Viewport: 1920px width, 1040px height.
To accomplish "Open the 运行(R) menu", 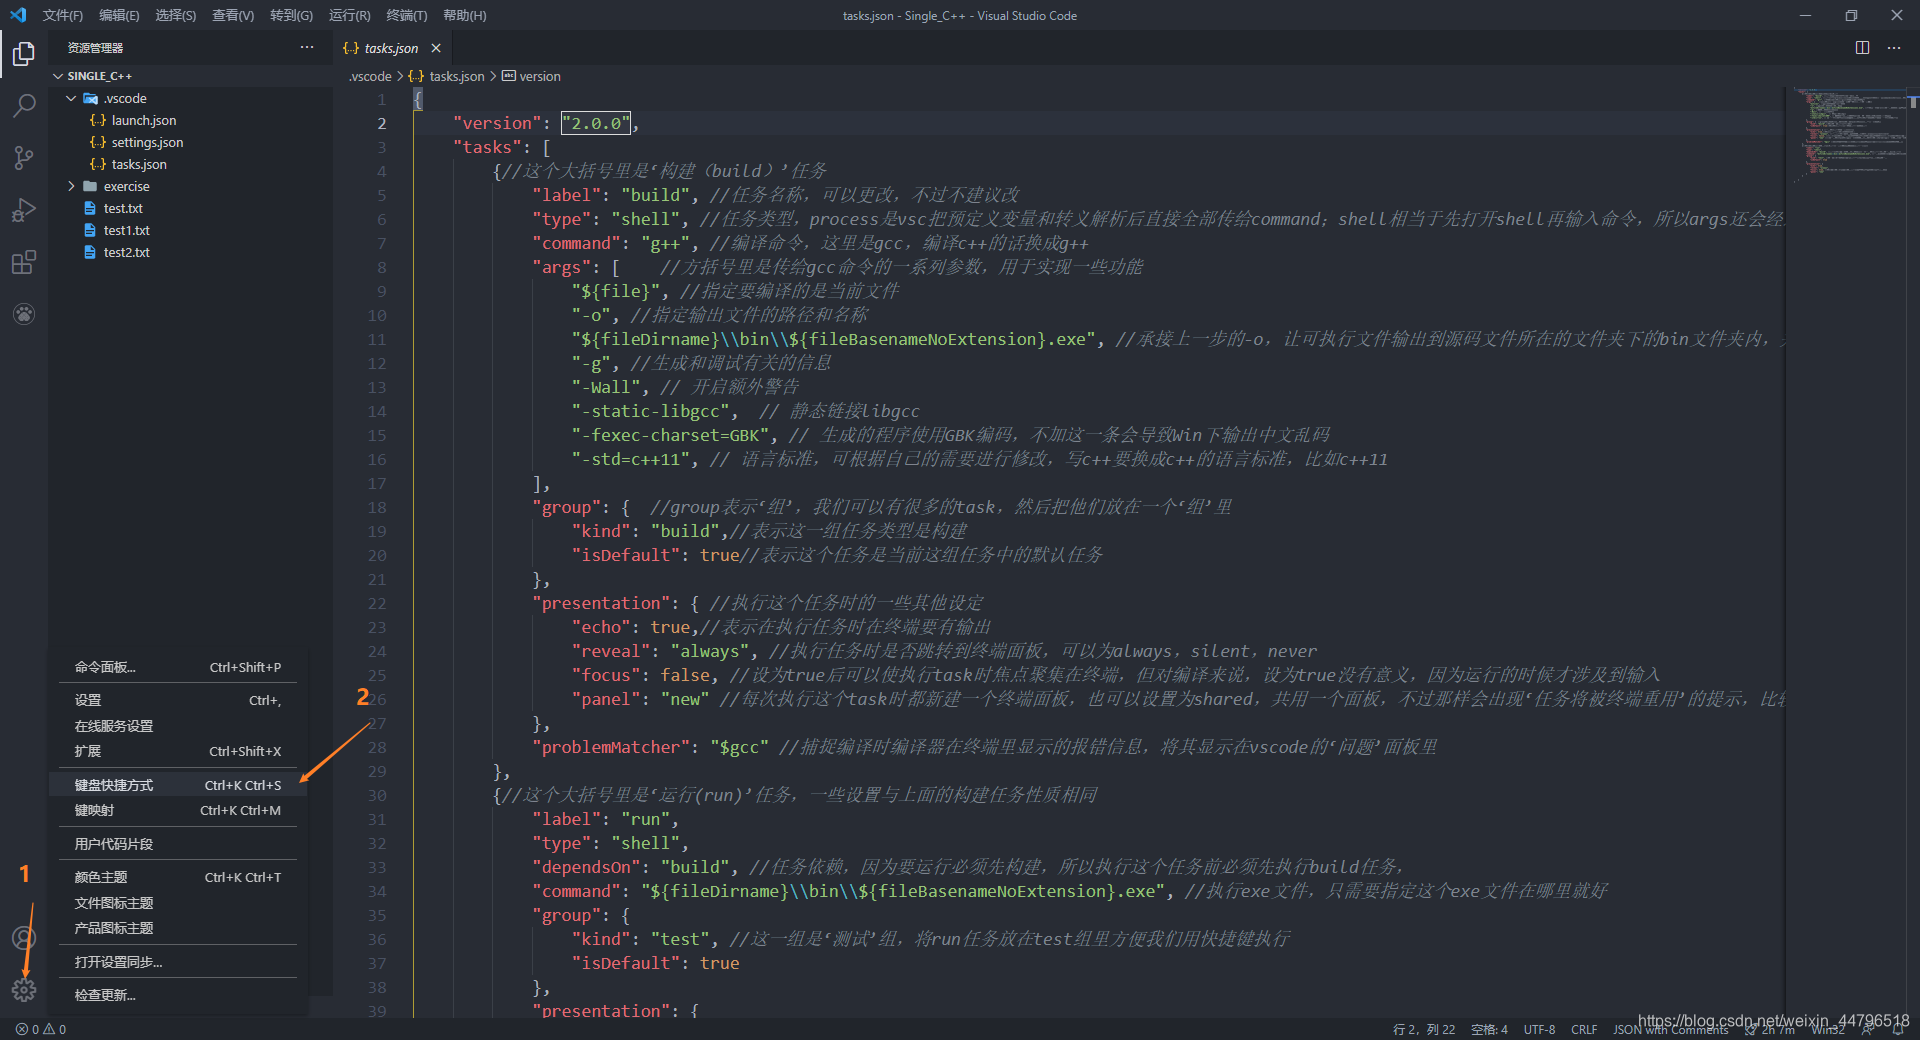I will click(x=349, y=15).
